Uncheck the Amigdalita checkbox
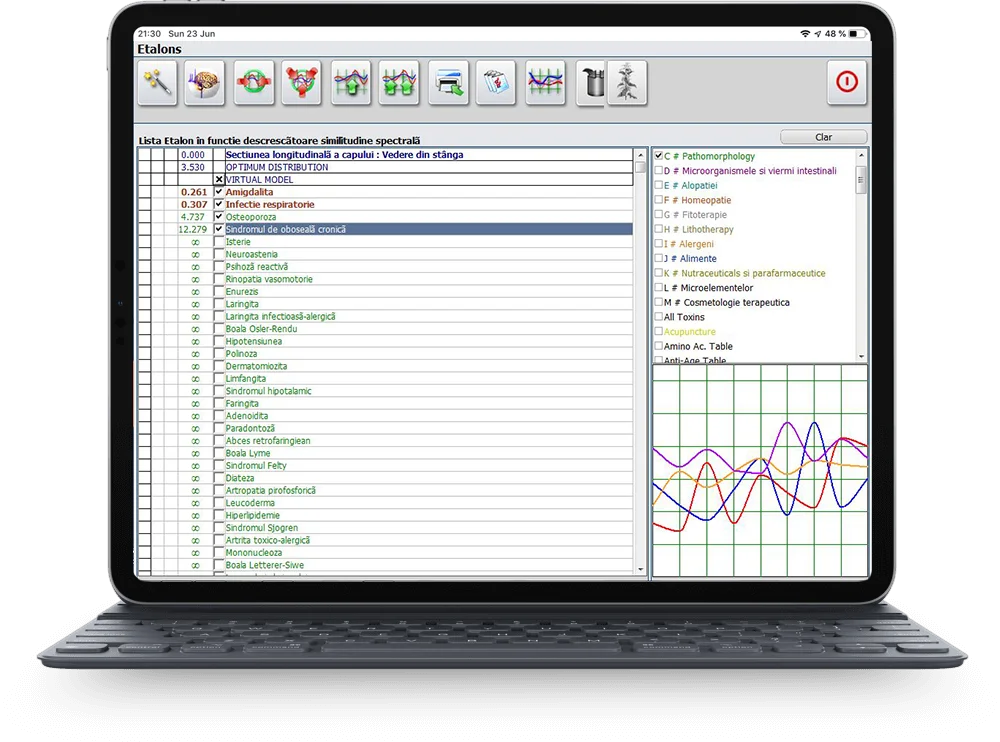Image resolution: width=1000 pixels, height=742 pixels. 219,192
